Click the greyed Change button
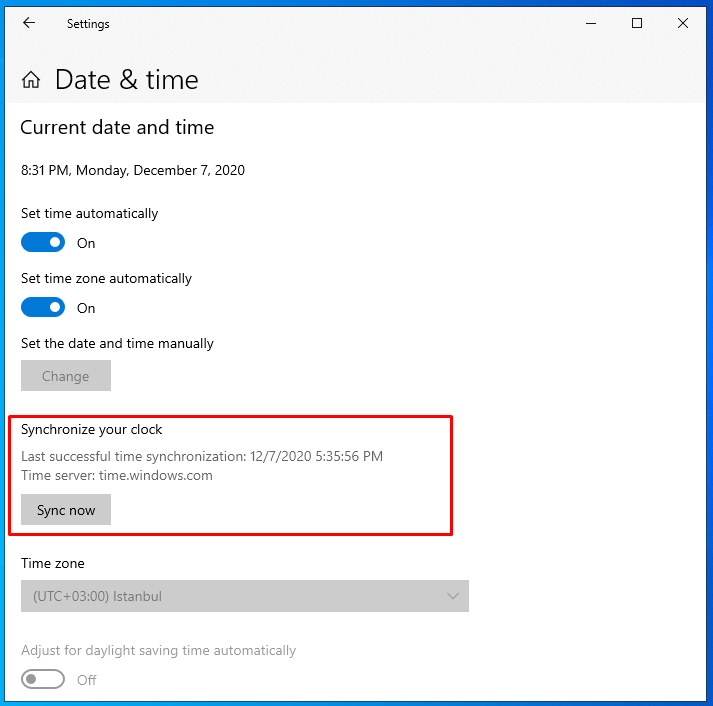713x706 pixels. pyautogui.click(x=66, y=376)
